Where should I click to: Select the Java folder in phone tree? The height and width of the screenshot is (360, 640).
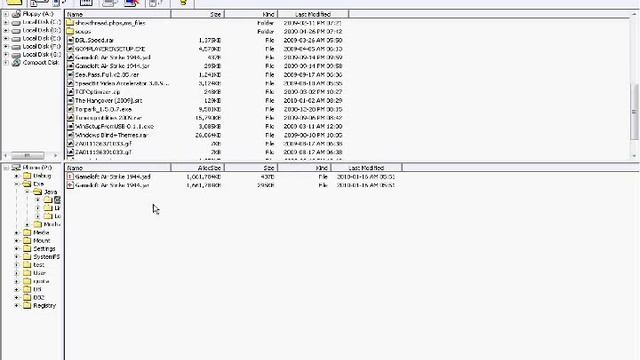(50, 191)
